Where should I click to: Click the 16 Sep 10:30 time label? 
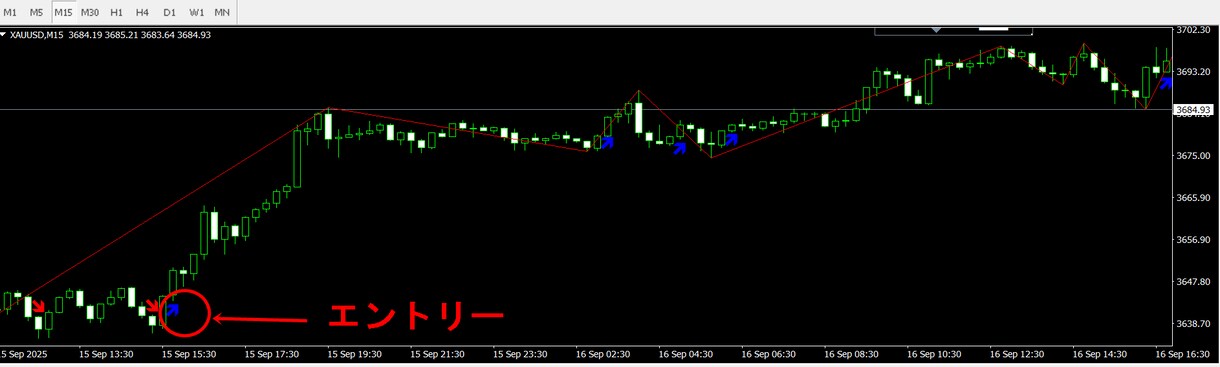click(935, 354)
